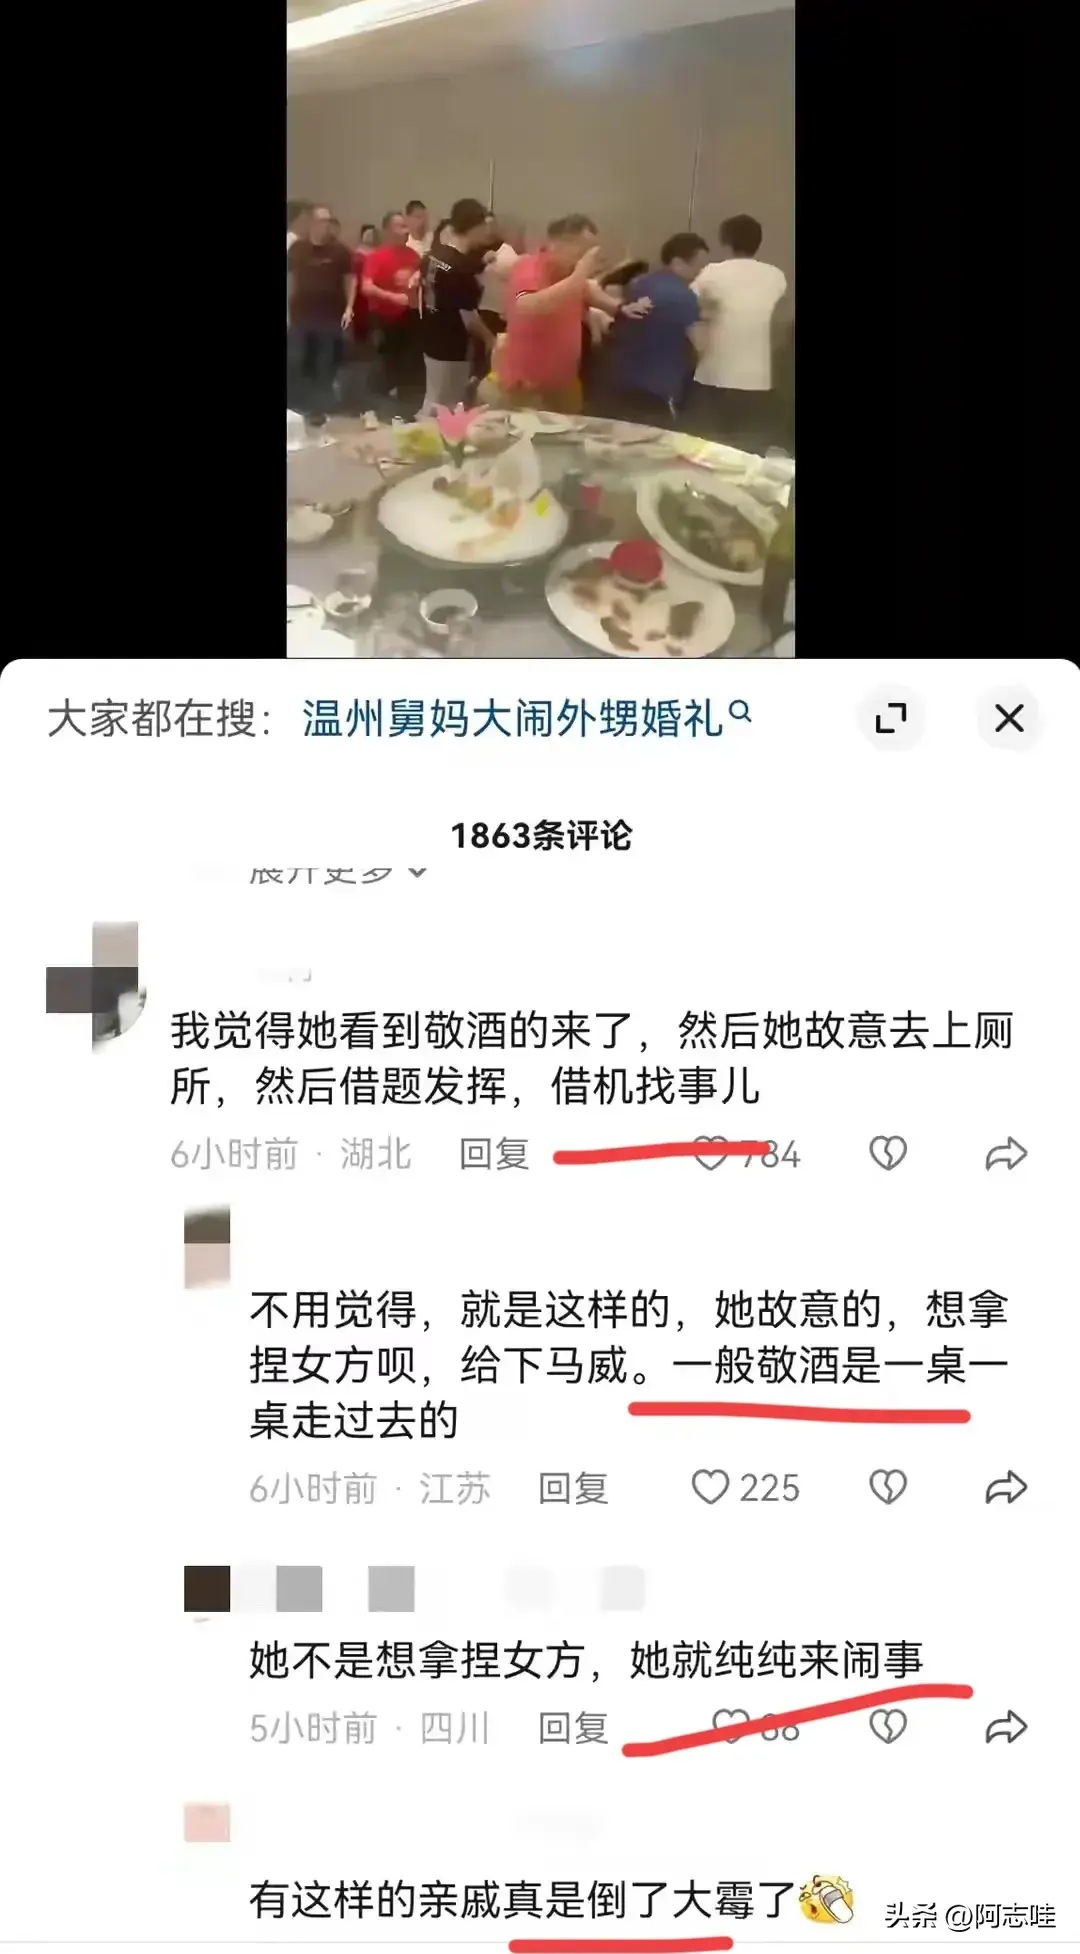This screenshot has height=1954, width=1080.
Task: Dislike the Jiangsu reply comment
Action: pyautogui.click(x=887, y=1488)
